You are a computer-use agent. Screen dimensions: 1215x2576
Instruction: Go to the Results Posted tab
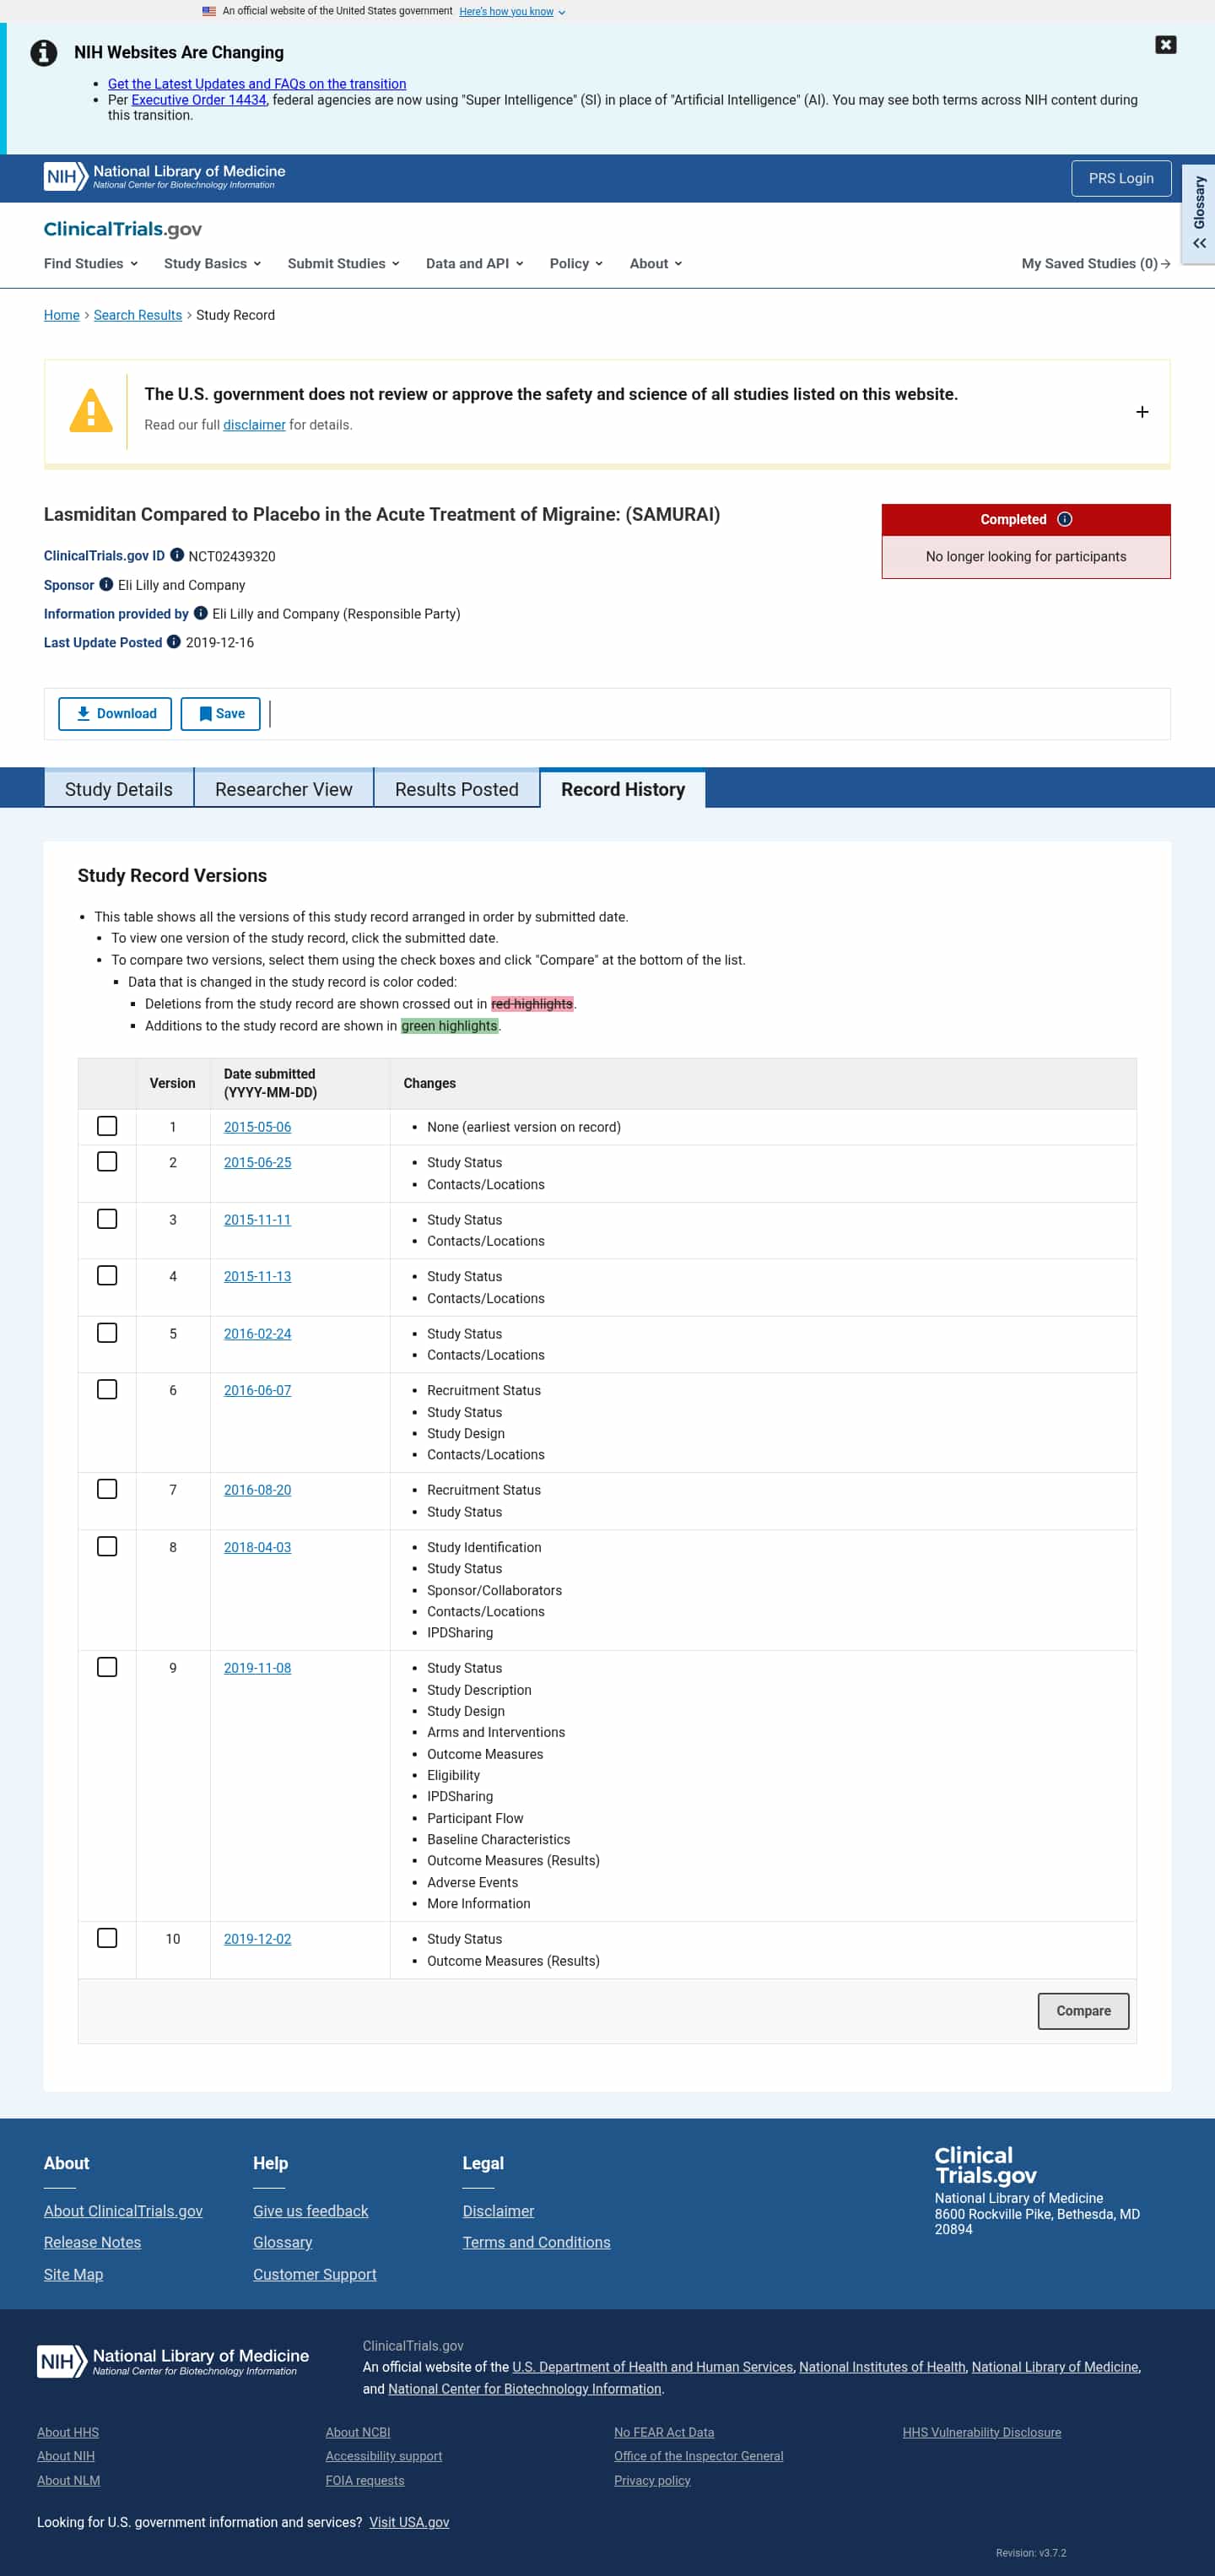coord(457,789)
